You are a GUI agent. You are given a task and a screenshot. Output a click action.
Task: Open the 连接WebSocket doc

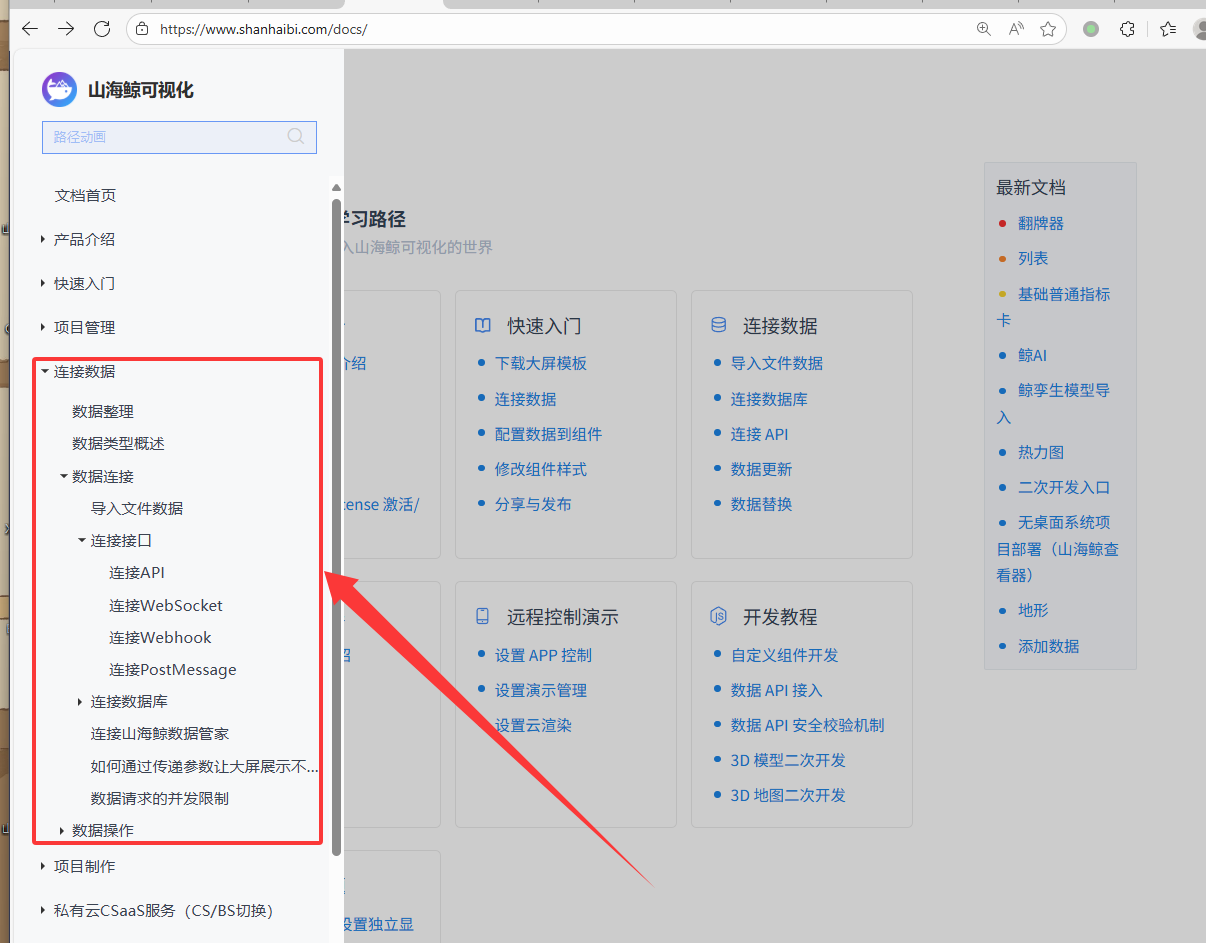click(x=166, y=605)
